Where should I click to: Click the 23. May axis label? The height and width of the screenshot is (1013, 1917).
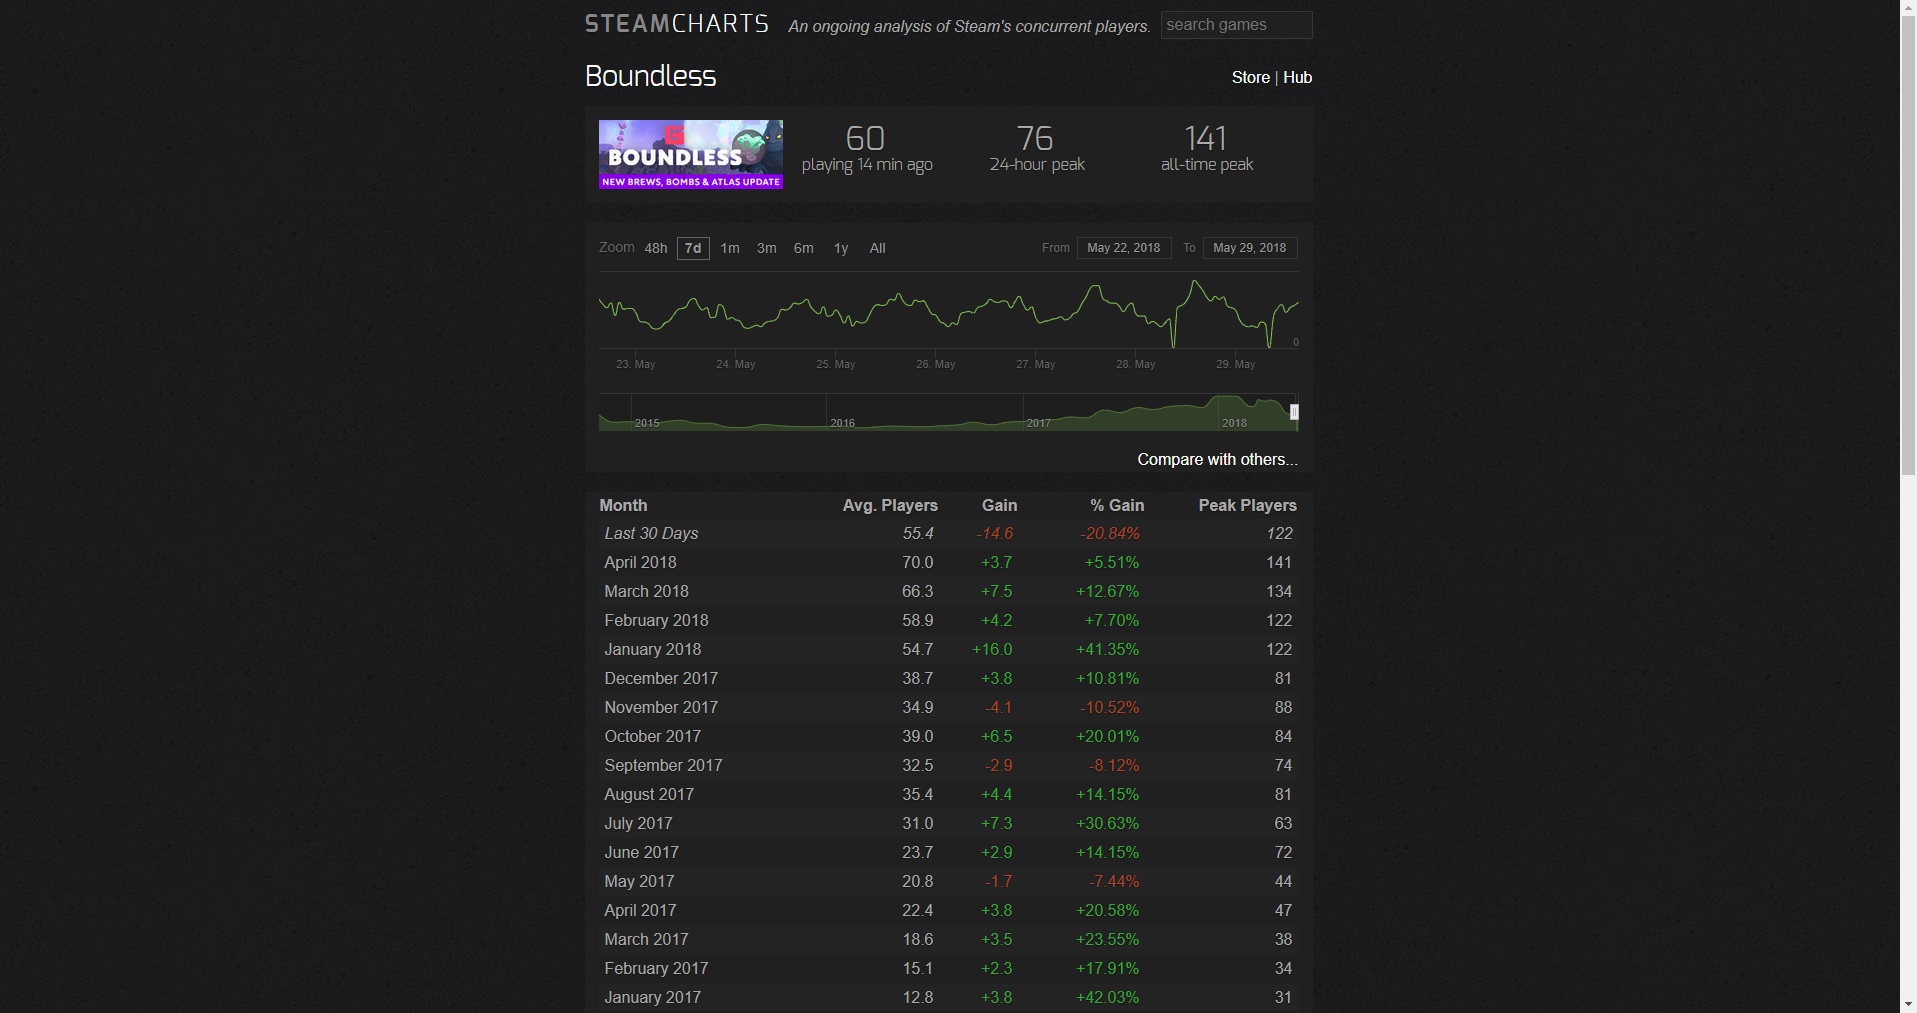(x=636, y=364)
